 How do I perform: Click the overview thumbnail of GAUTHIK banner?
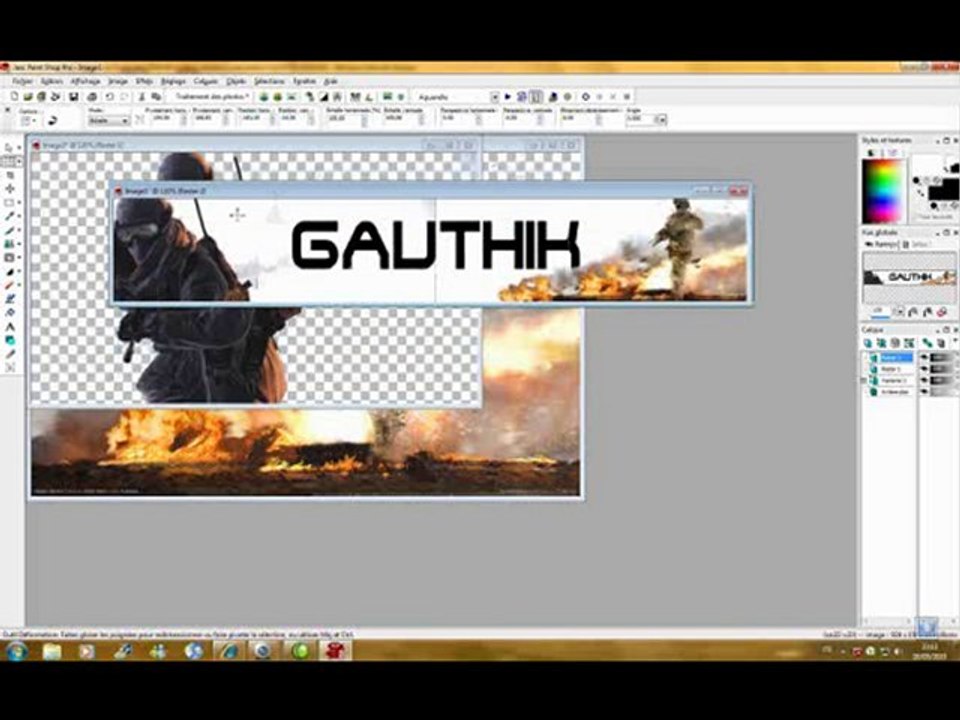[x=909, y=277]
